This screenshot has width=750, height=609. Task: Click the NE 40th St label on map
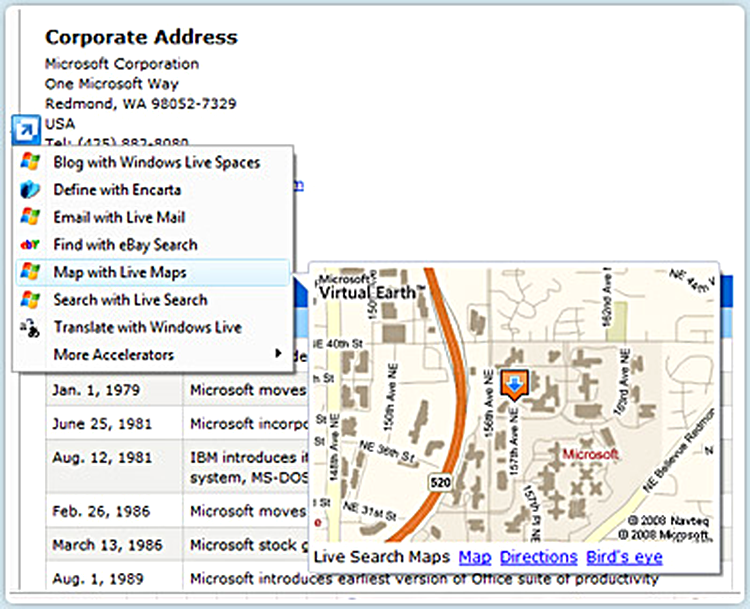coord(339,343)
